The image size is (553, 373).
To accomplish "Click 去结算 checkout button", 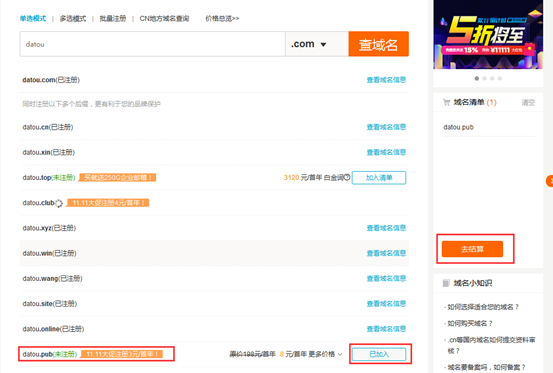I will [x=472, y=249].
